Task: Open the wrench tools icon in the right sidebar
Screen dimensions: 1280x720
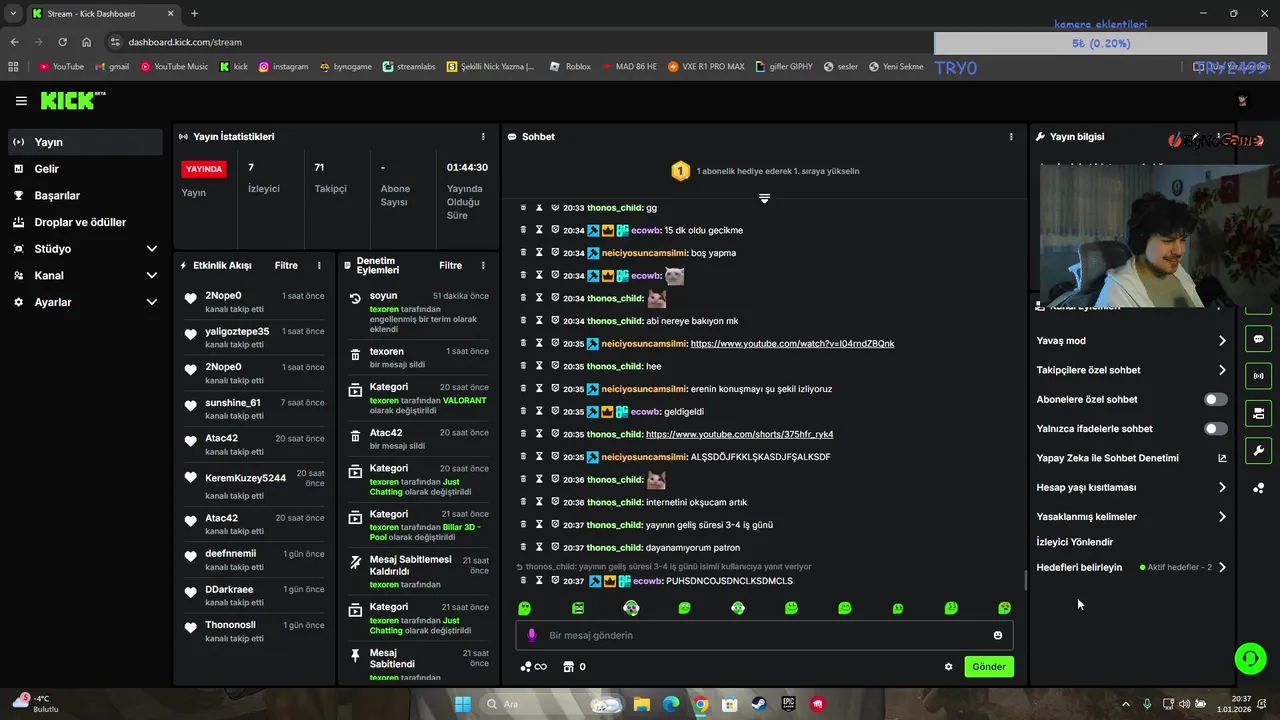Action: 1258,450
